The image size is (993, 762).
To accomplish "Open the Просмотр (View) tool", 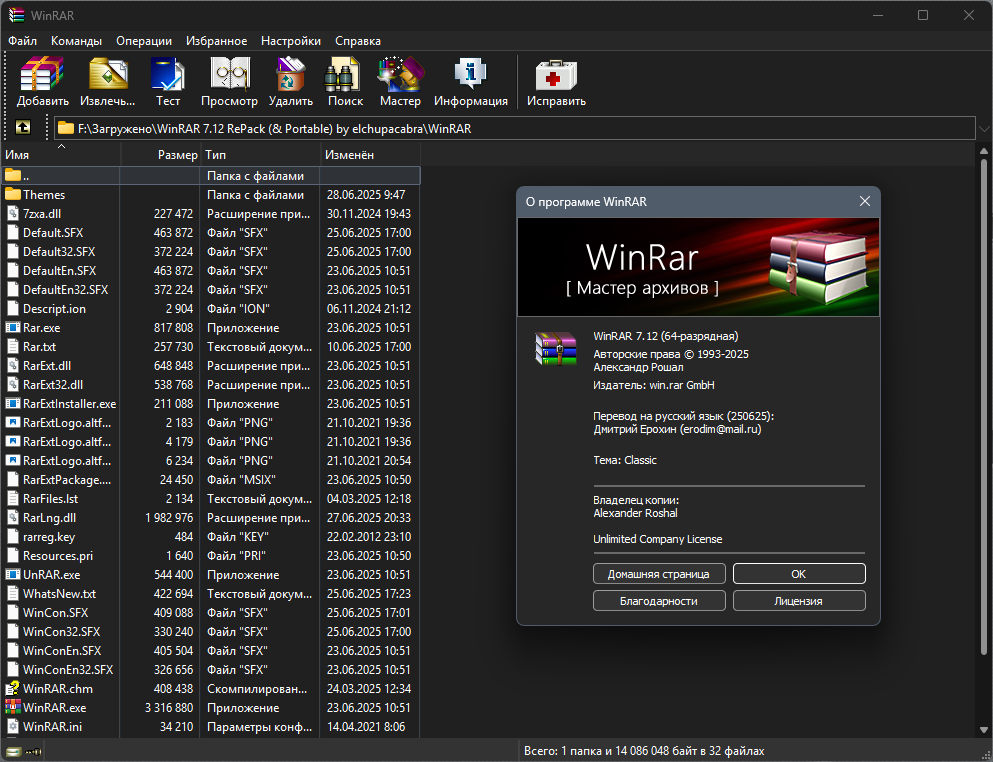I will pyautogui.click(x=229, y=81).
